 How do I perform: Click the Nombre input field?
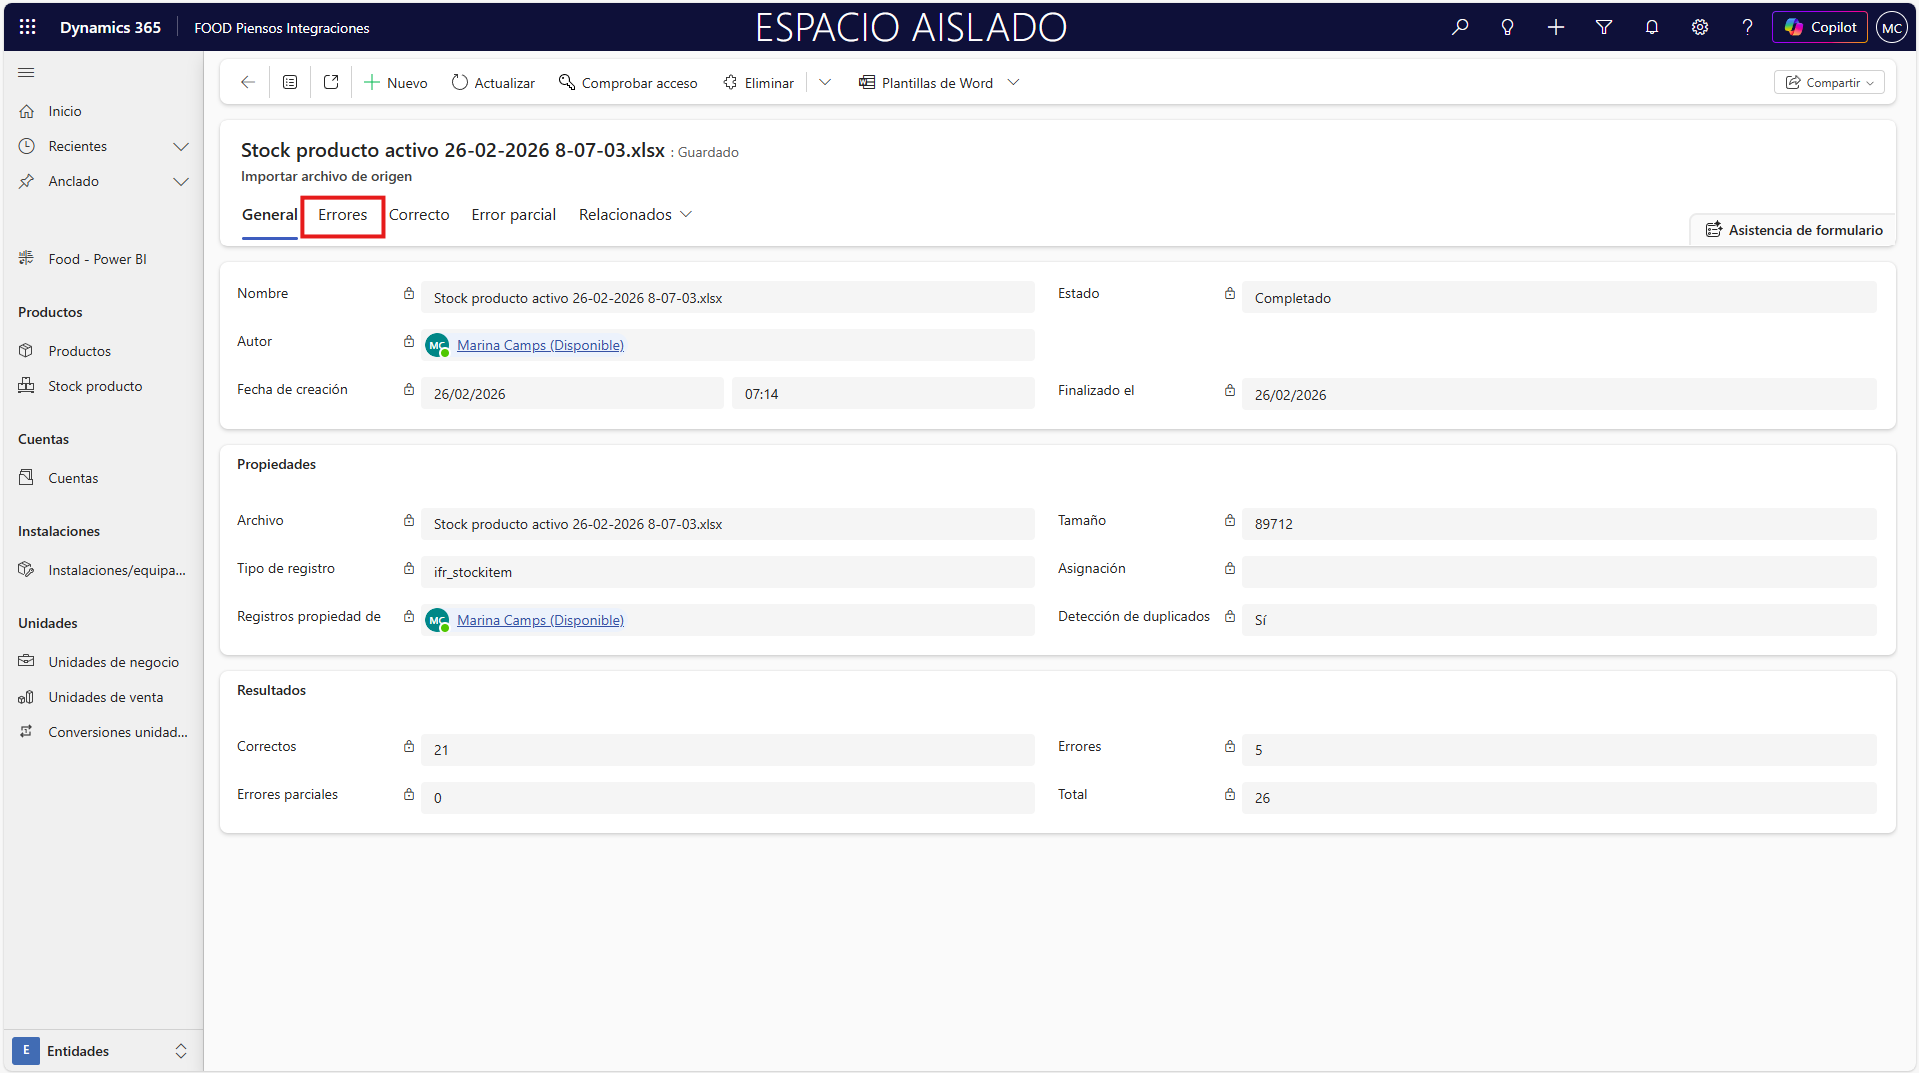pos(727,298)
